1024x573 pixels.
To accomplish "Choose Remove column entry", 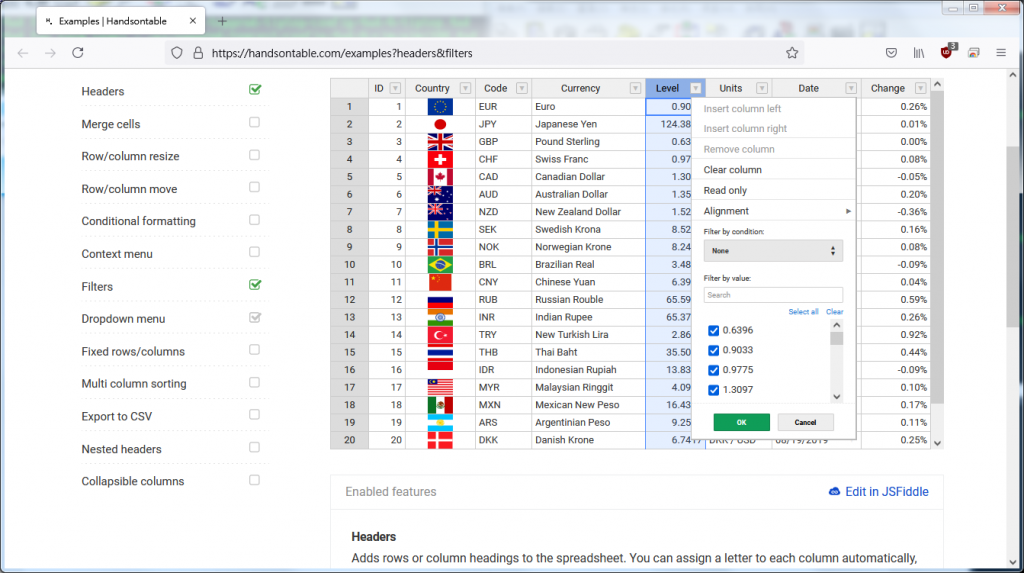I will click(773, 150).
